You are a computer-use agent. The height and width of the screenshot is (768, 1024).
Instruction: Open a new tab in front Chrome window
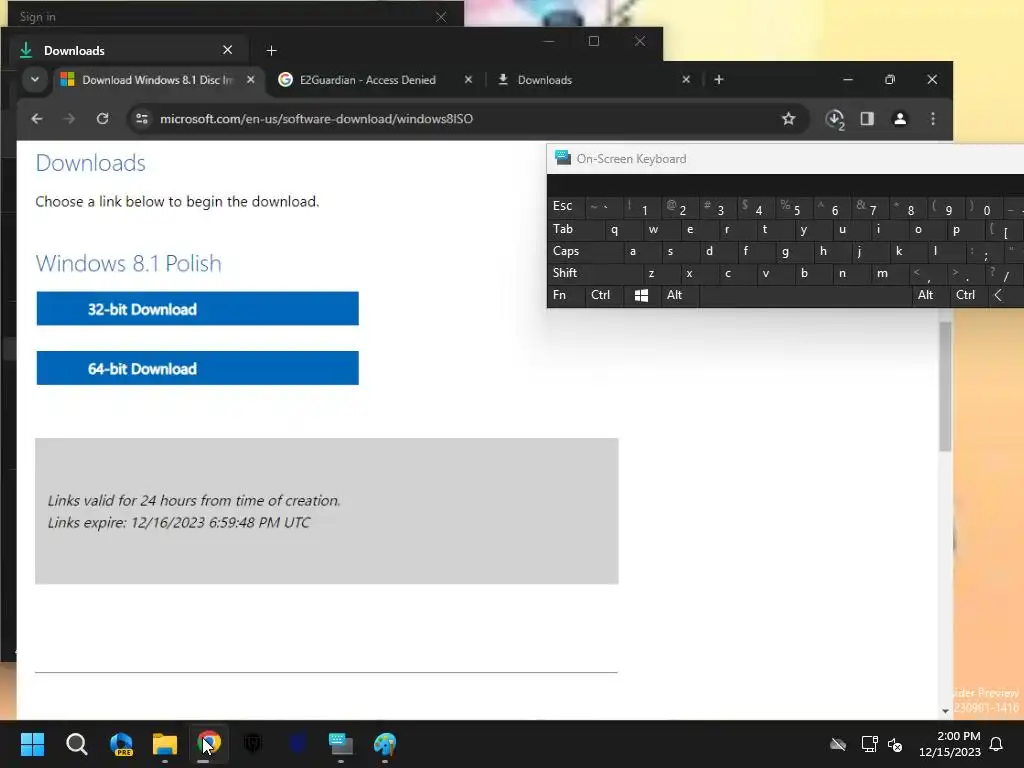point(719,80)
